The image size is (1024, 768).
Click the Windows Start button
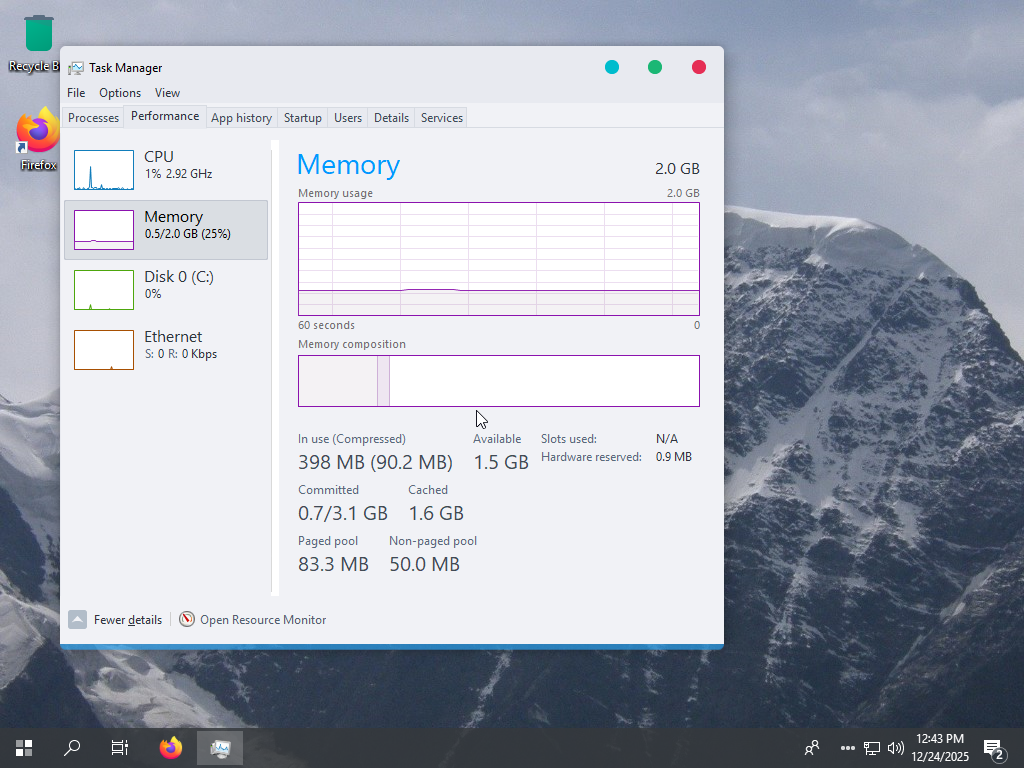tap(24, 747)
